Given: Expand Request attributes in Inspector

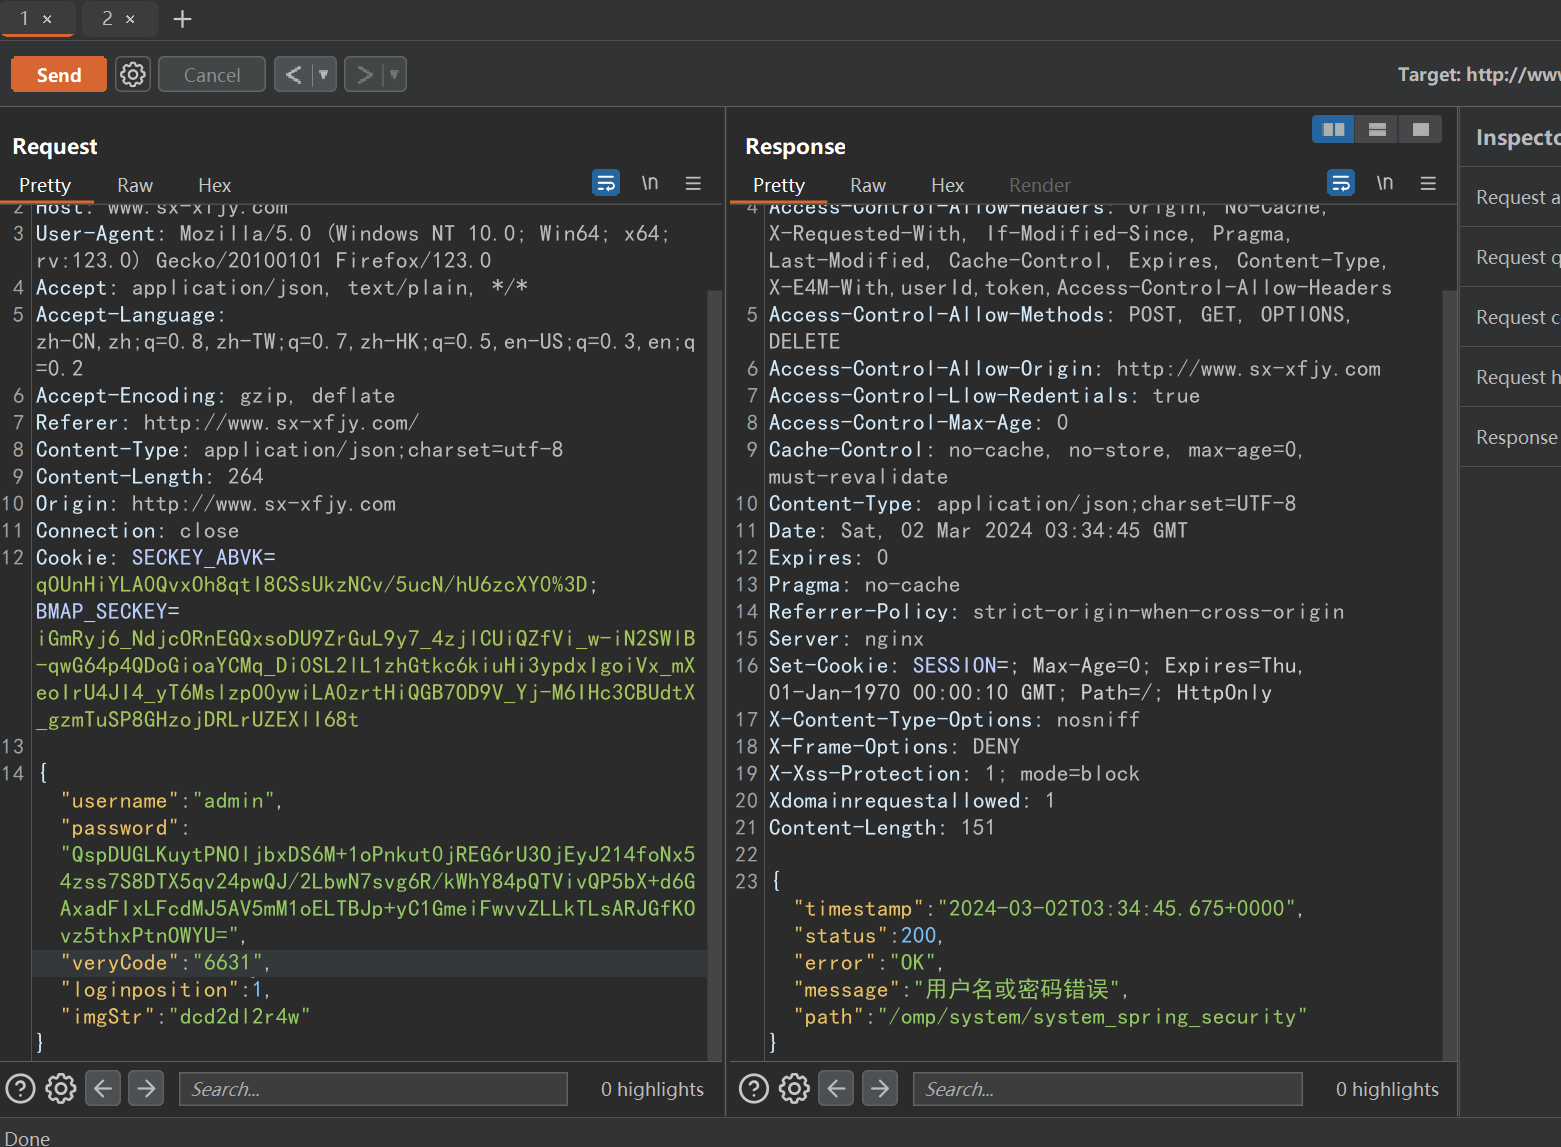Looking at the screenshot, I should (1511, 197).
